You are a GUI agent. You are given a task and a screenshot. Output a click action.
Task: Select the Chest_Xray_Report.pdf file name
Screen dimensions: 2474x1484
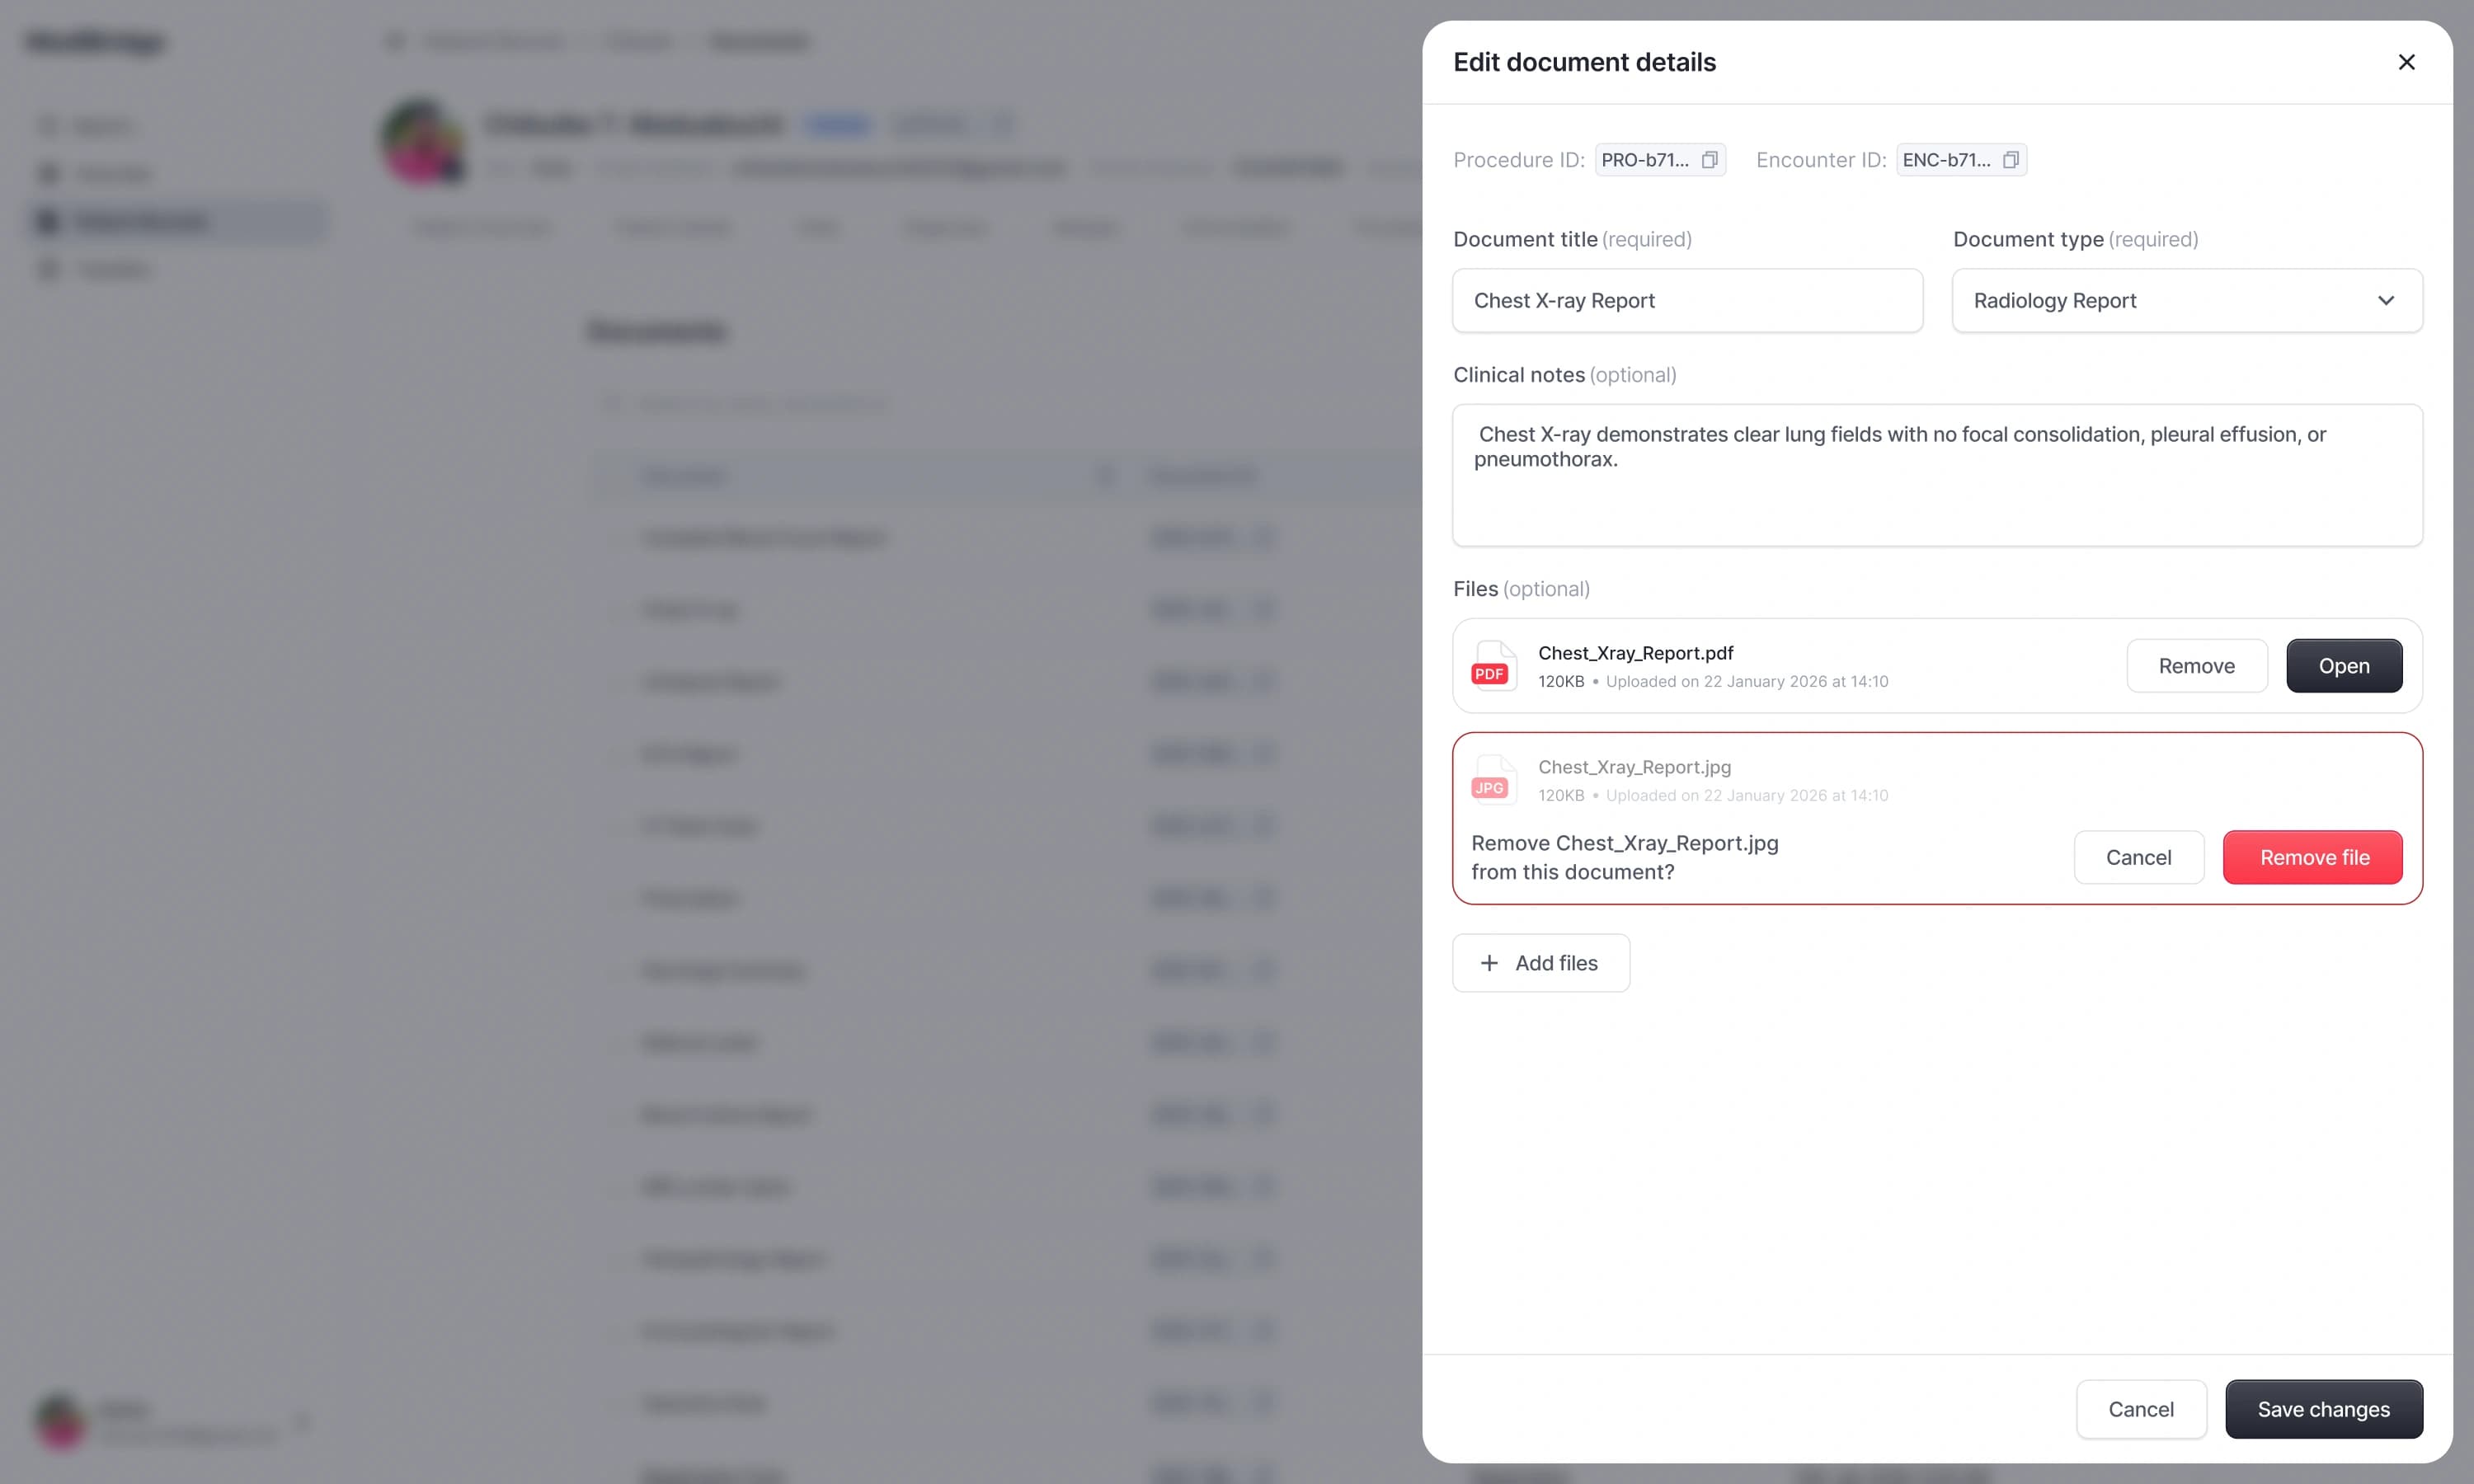tap(1635, 653)
